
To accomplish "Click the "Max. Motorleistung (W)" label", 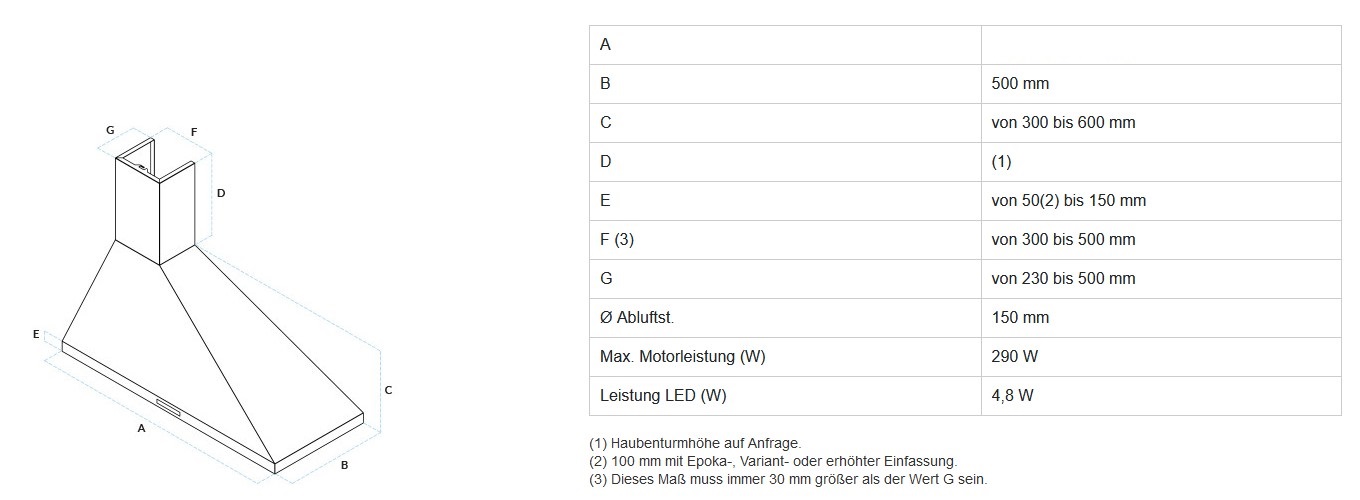I will coord(683,357).
